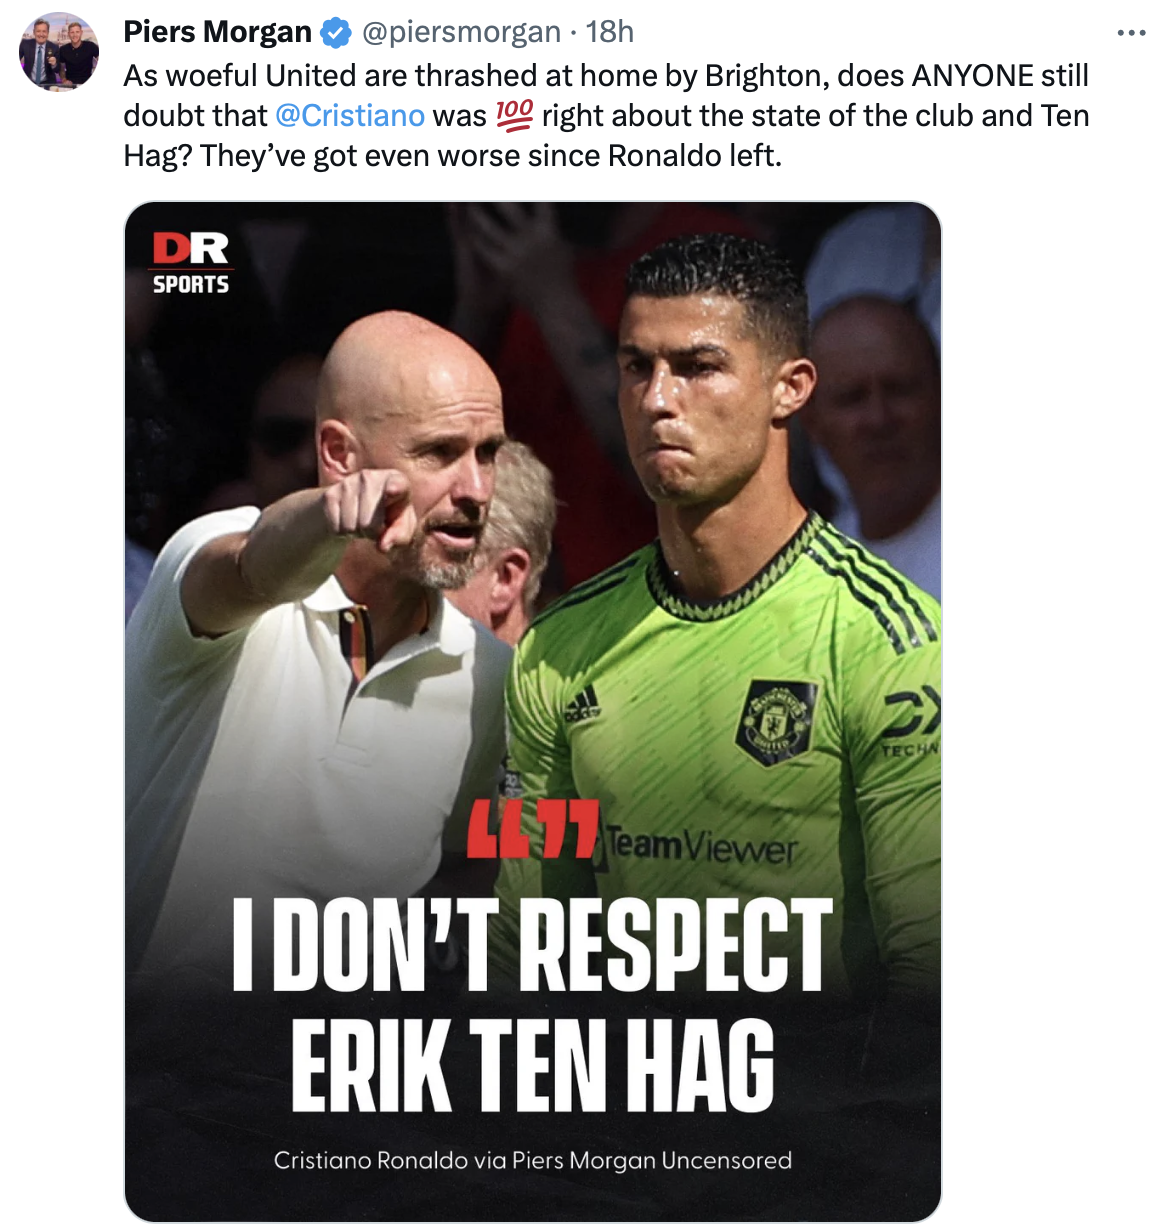Click the red 100 emoji in tweet
This screenshot has height=1228, width=1174.
(x=514, y=115)
